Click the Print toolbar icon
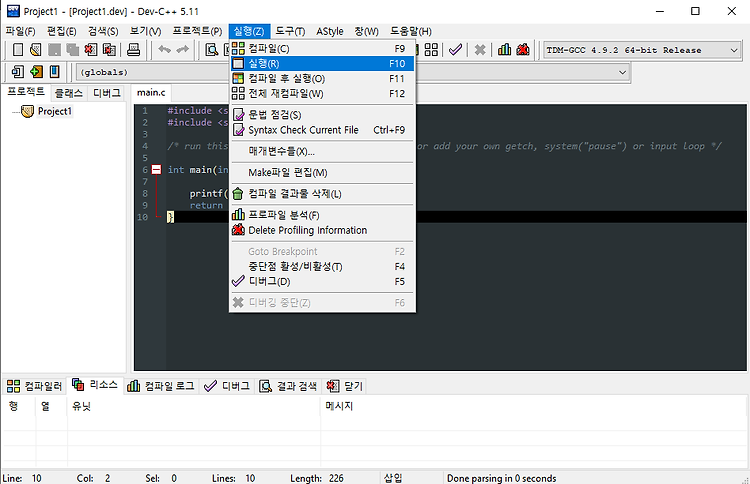The width and height of the screenshot is (750, 484). (x=133, y=49)
